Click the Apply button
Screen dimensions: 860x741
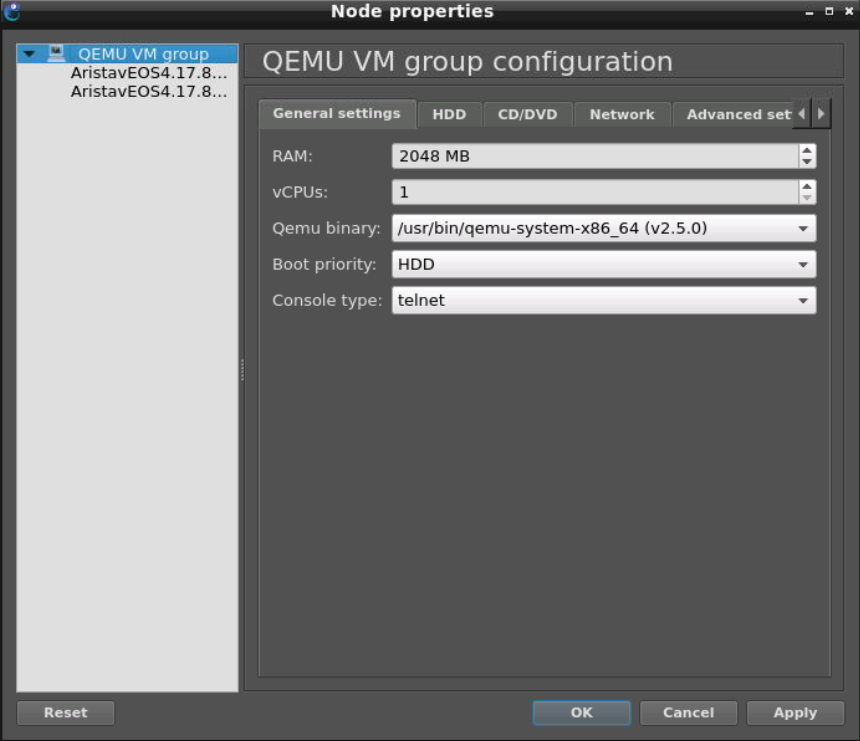(x=795, y=713)
